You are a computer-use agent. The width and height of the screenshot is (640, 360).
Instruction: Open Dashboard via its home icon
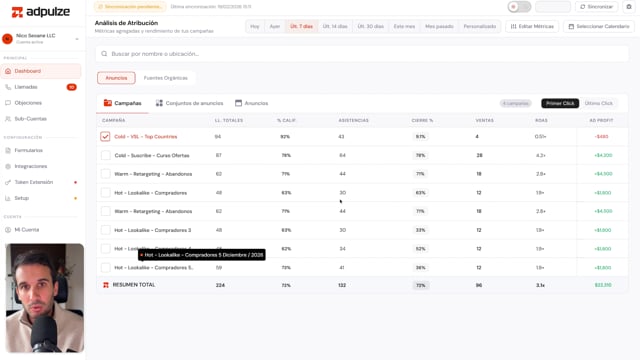tap(8, 71)
